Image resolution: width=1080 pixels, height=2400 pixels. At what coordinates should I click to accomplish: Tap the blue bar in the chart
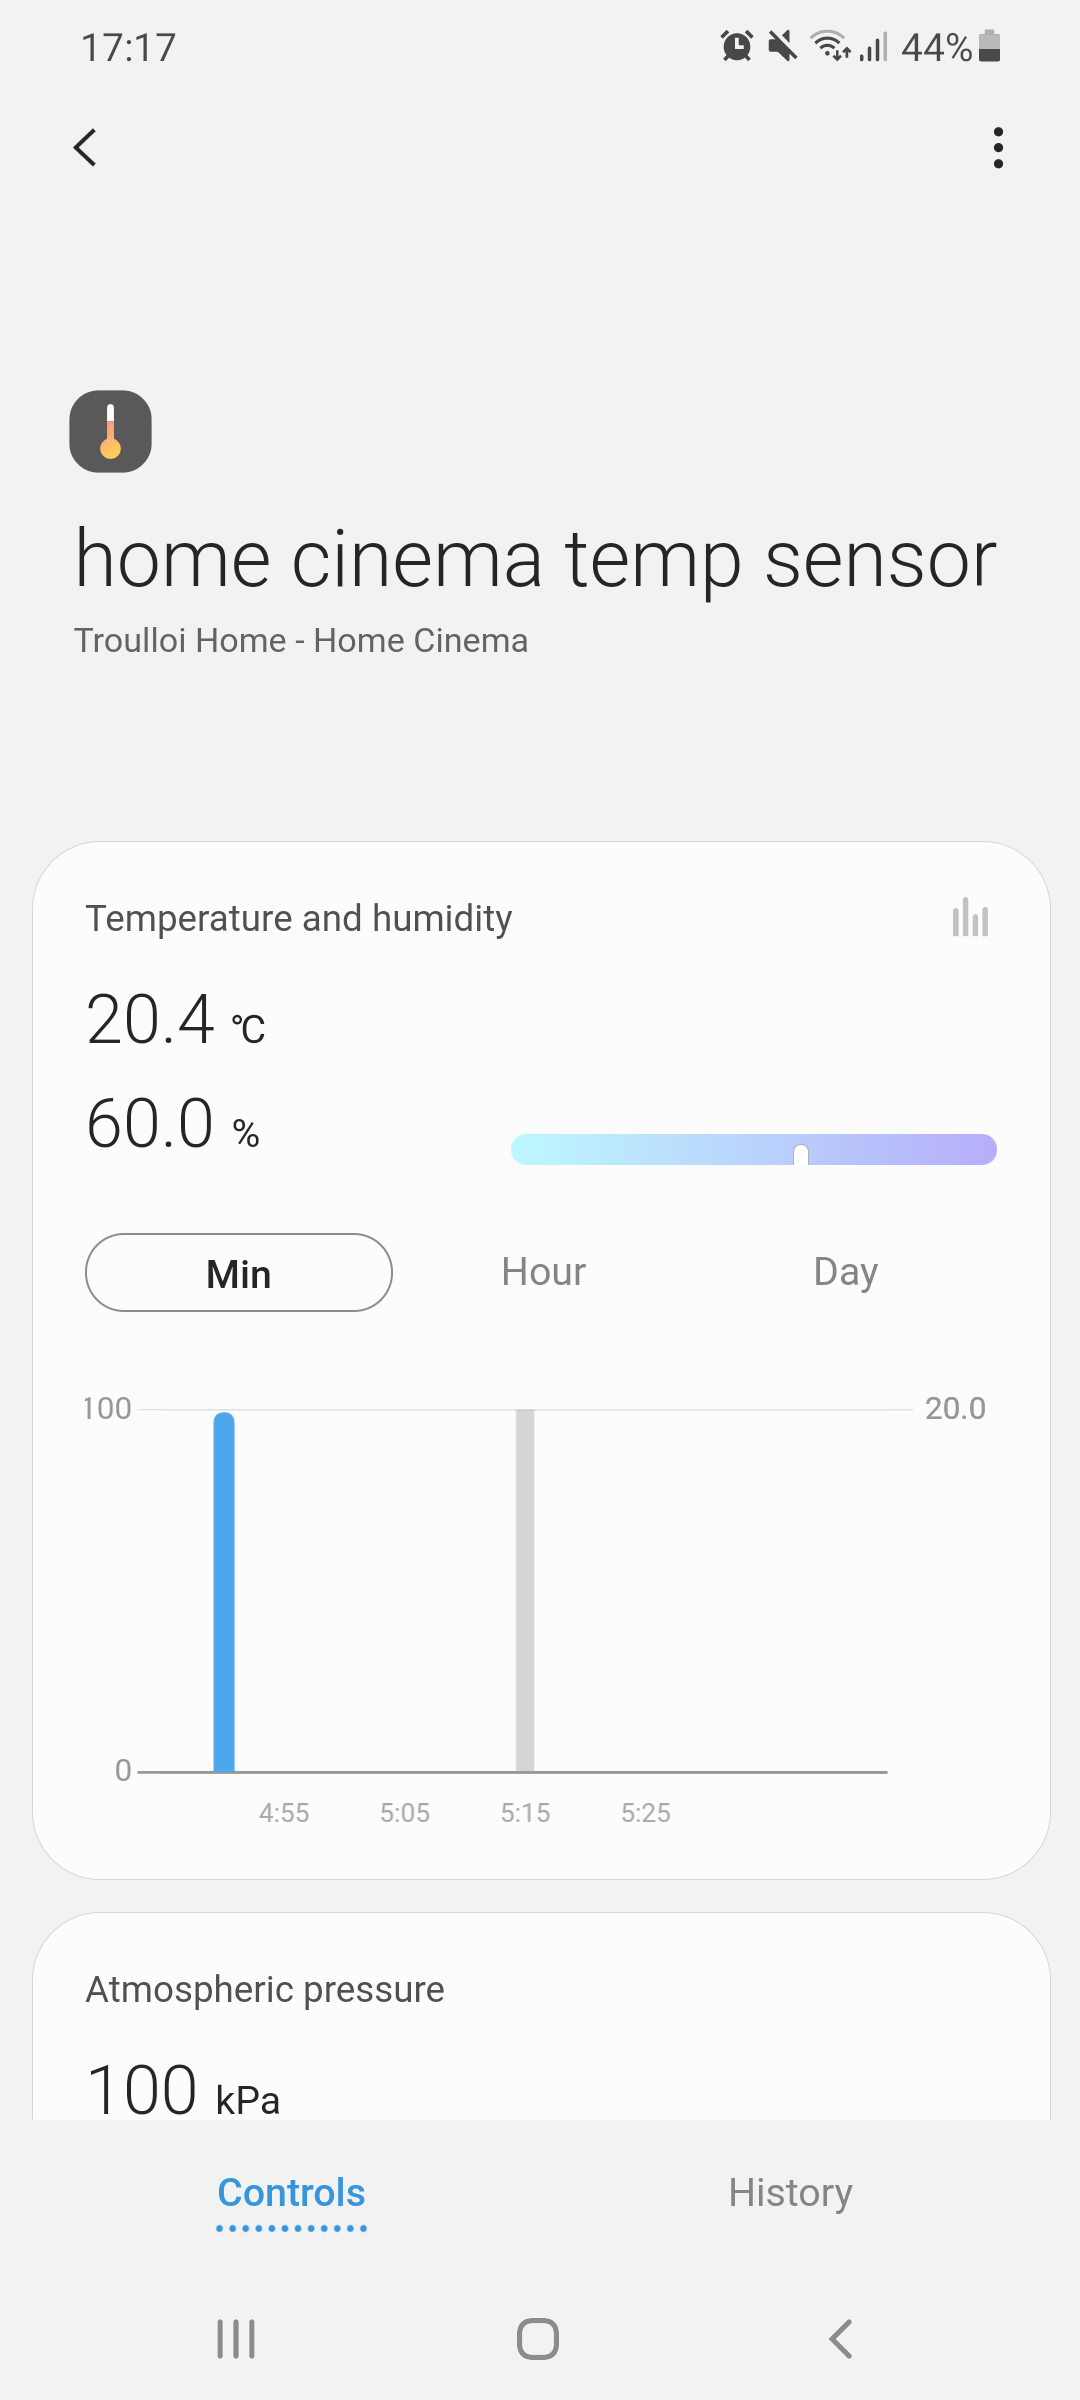224,1590
